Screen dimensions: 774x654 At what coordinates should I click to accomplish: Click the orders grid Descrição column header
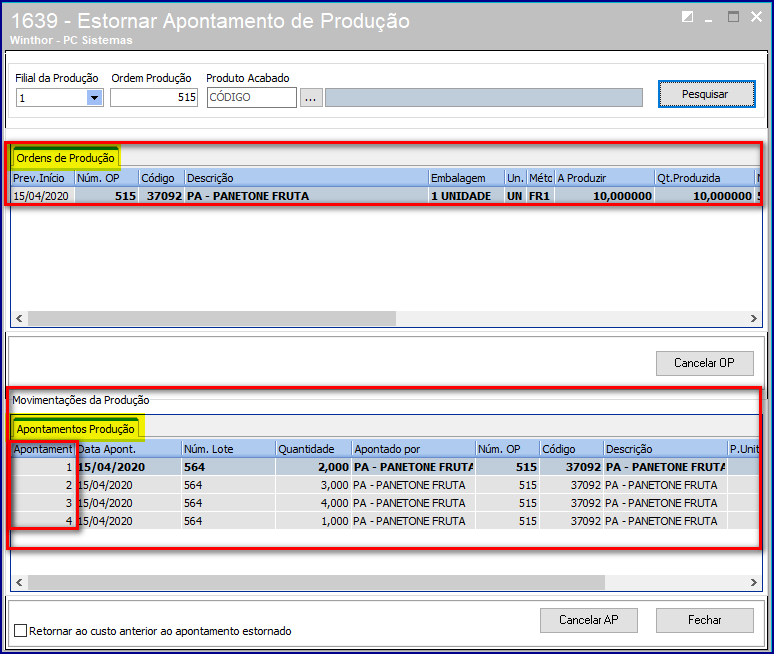pos(306,178)
